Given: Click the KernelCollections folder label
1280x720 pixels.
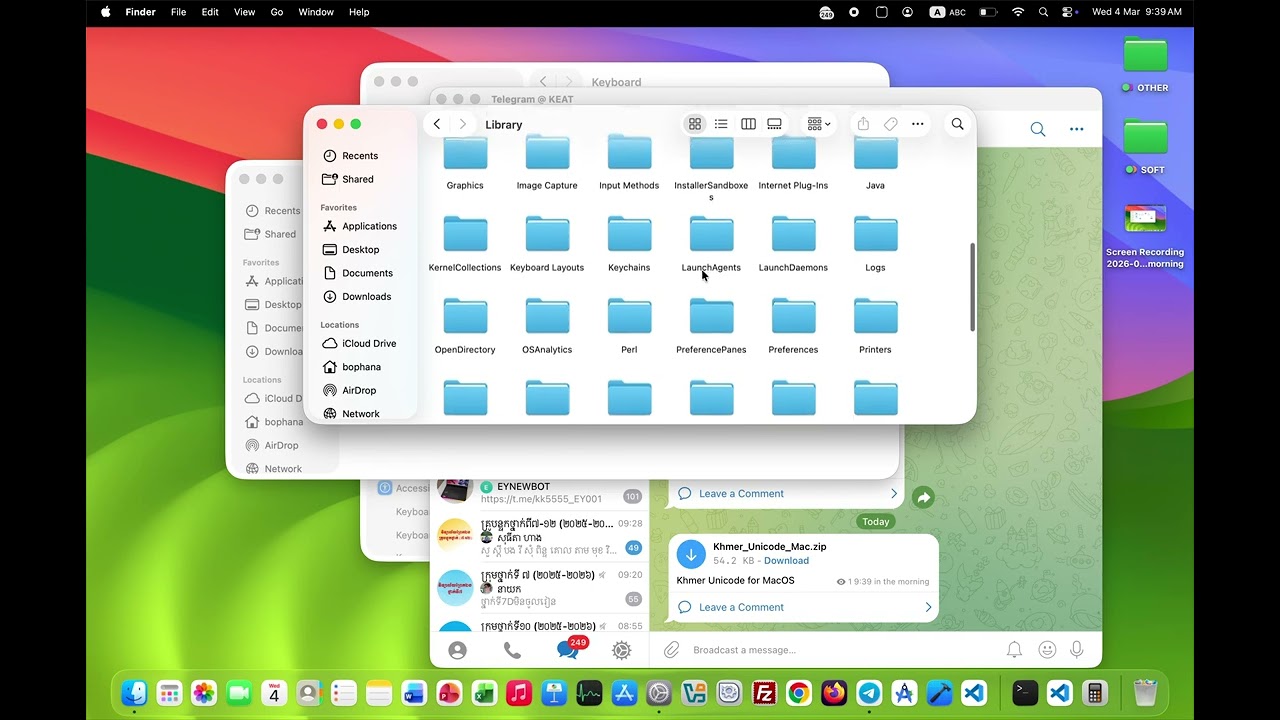Looking at the screenshot, I should click(465, 268).
